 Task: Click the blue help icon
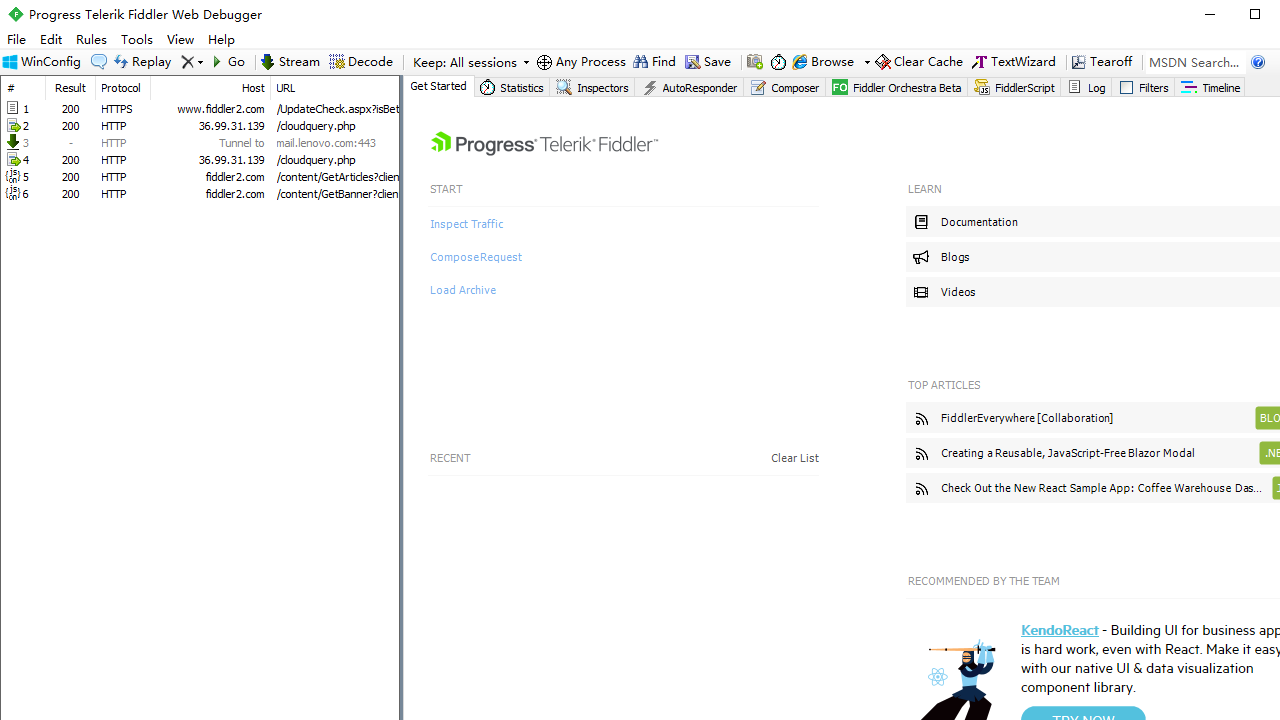point(1258,62)
